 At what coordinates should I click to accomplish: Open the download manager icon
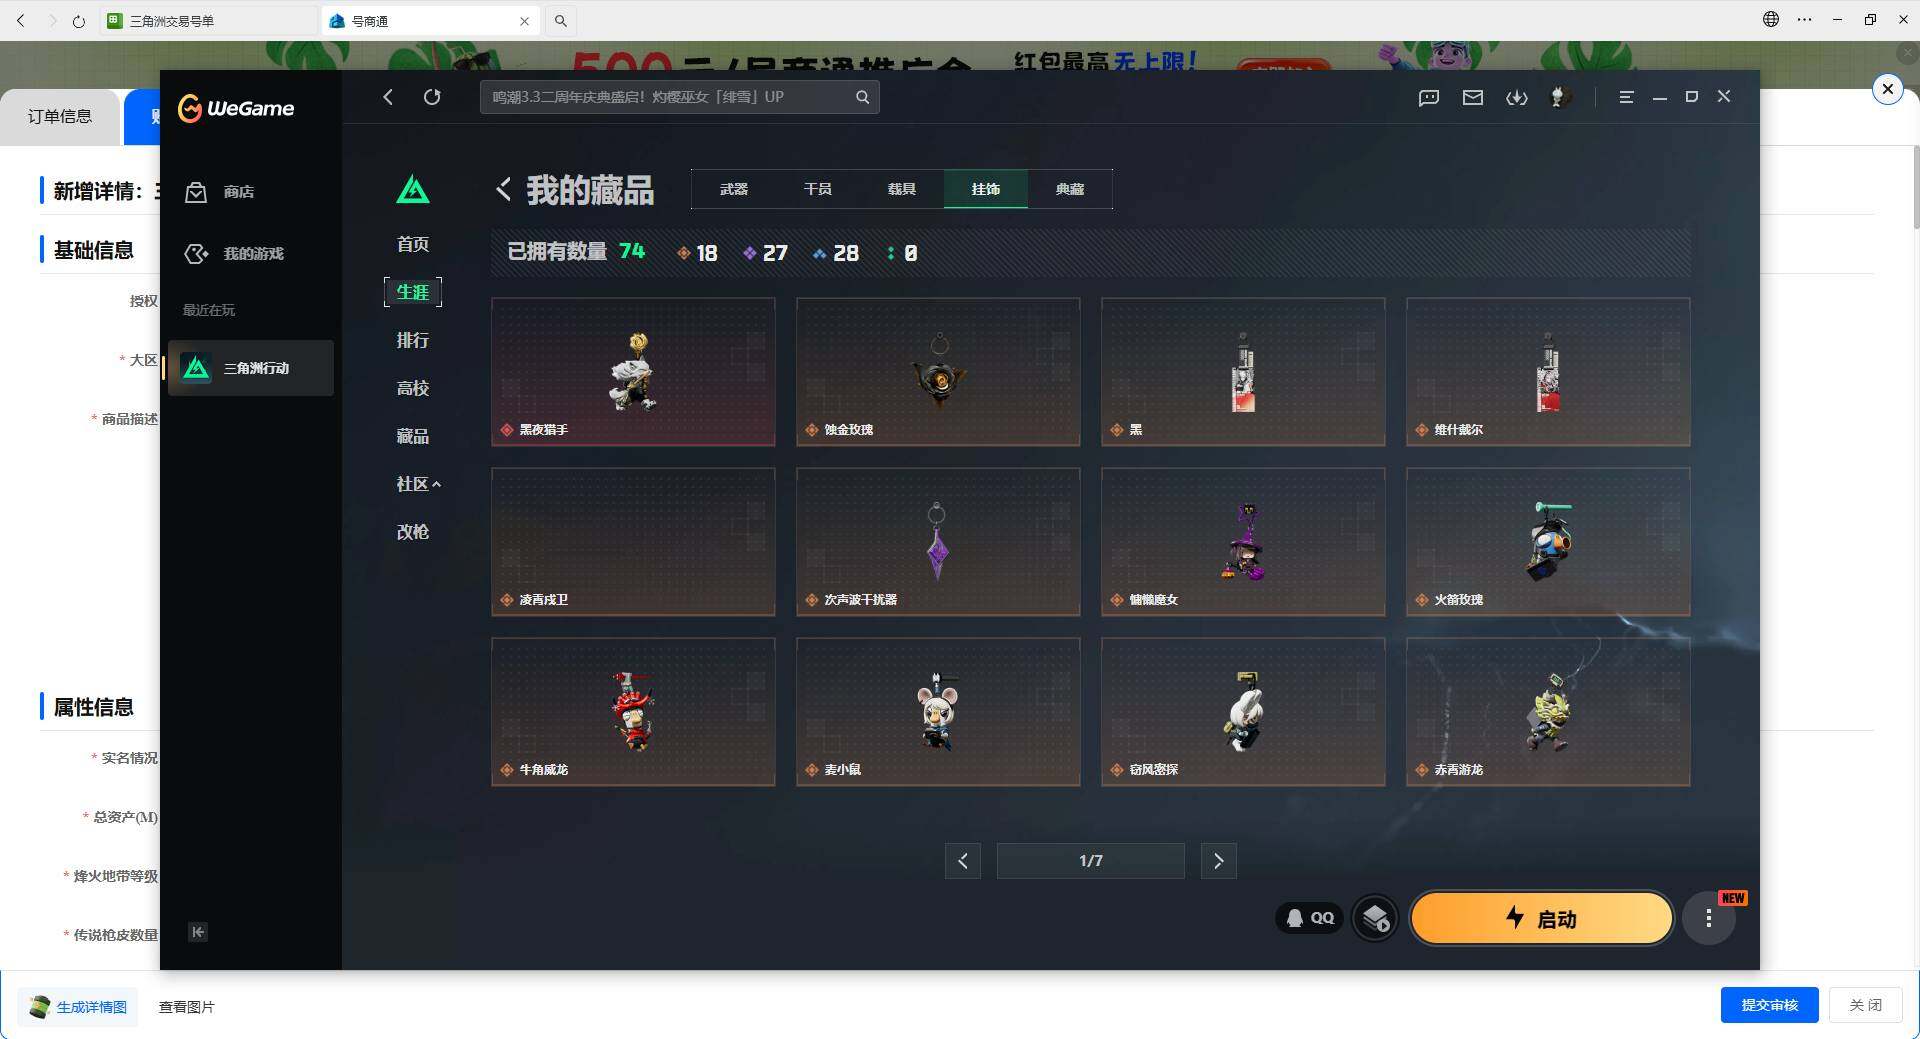[x=1517, y=97]
